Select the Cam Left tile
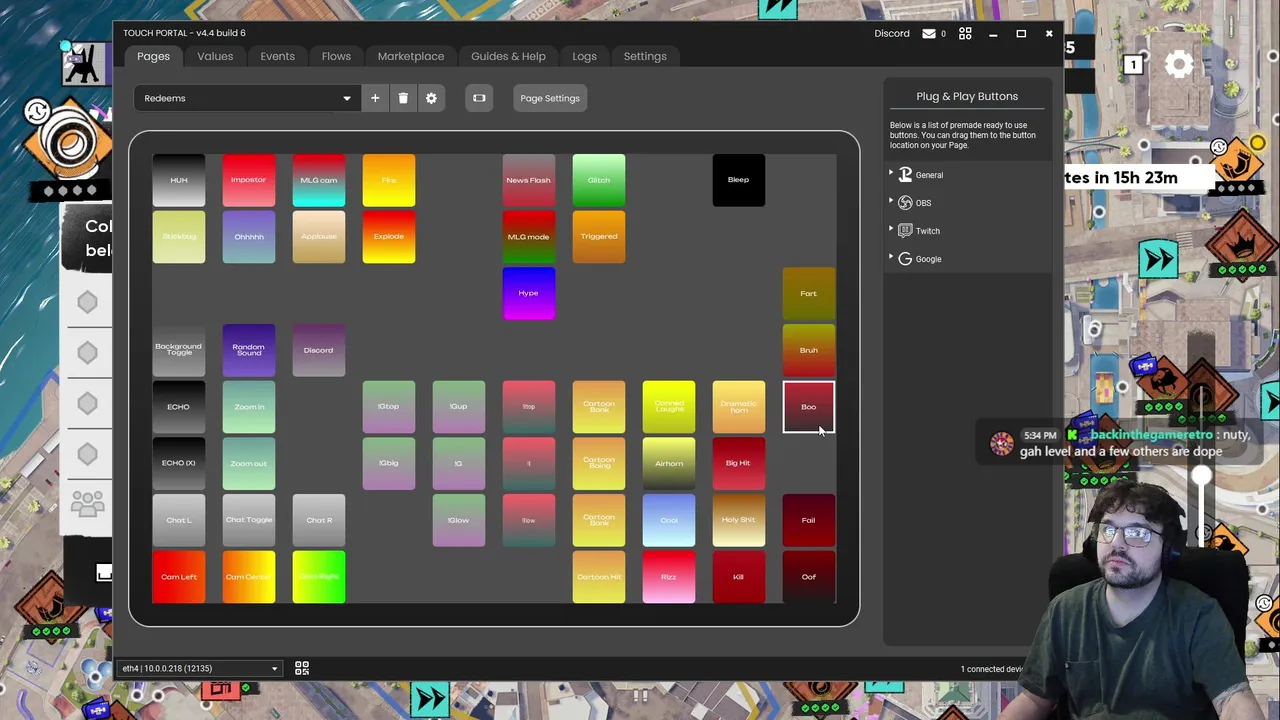Screen dimensions: 1280x720 coord(179,577)
